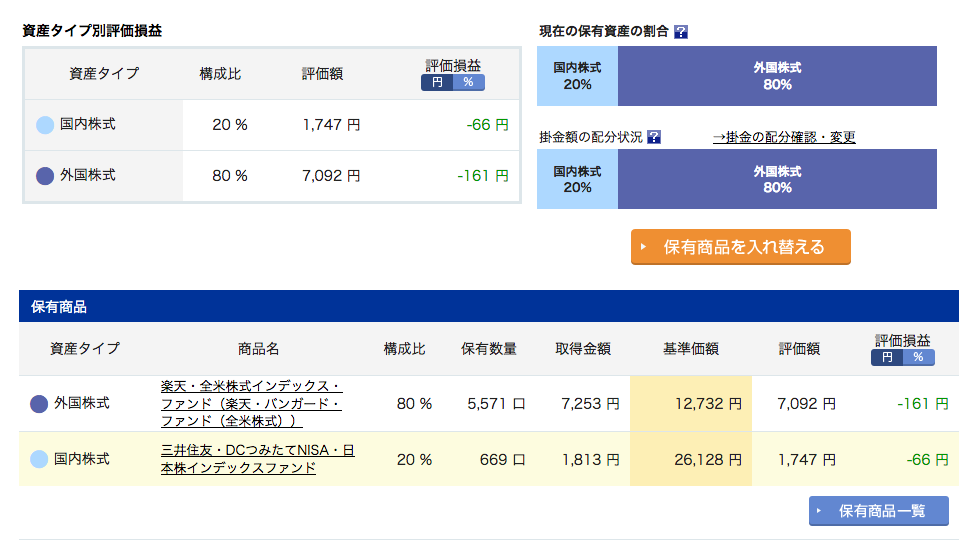Click 保有商品一覧 button

click(879, 511)
